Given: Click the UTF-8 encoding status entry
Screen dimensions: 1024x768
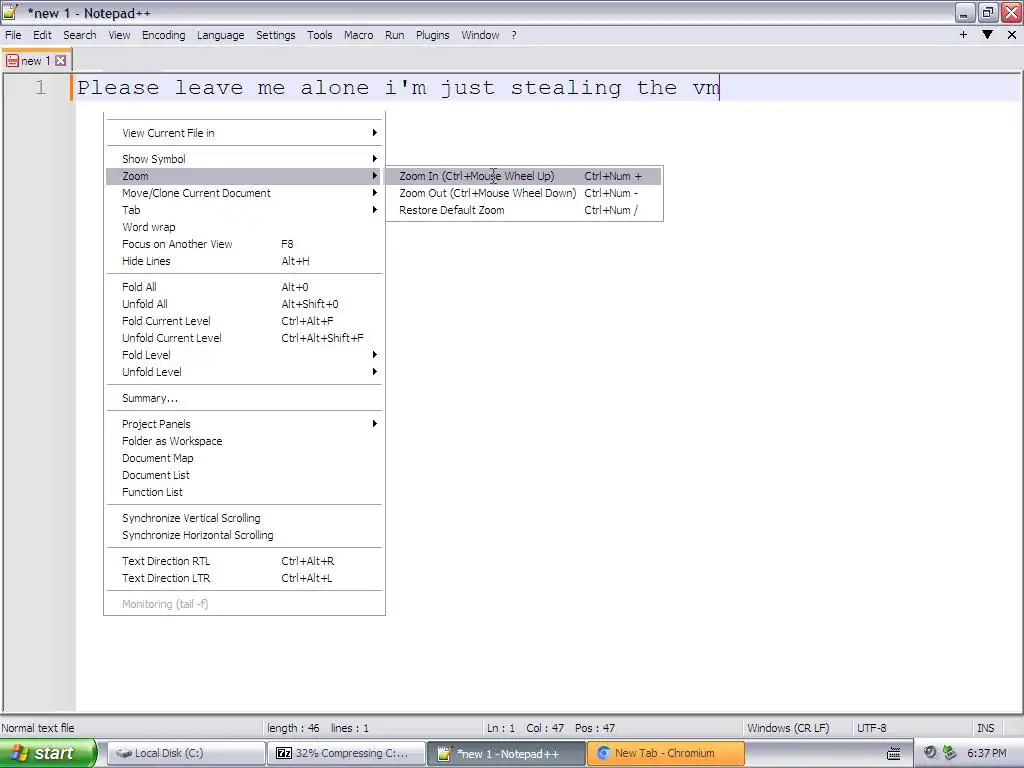Looking at the screenshot, I should [x=872, y=728].
